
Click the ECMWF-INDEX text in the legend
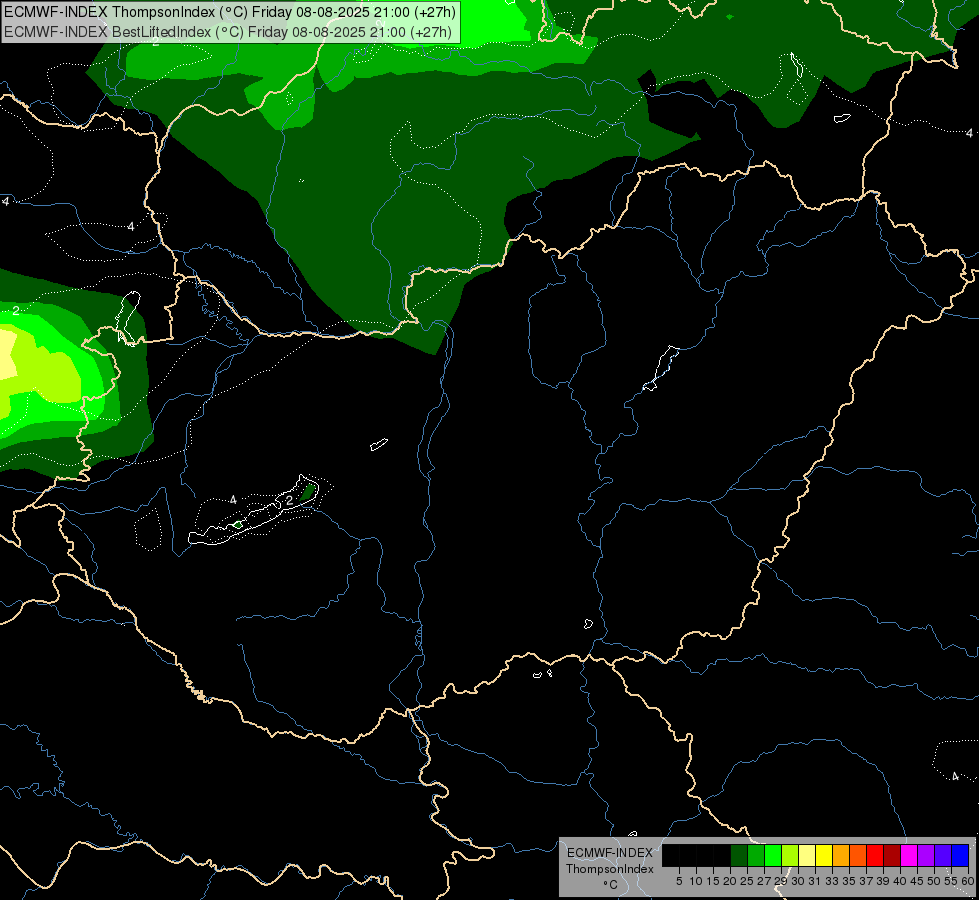coord(609,853)
